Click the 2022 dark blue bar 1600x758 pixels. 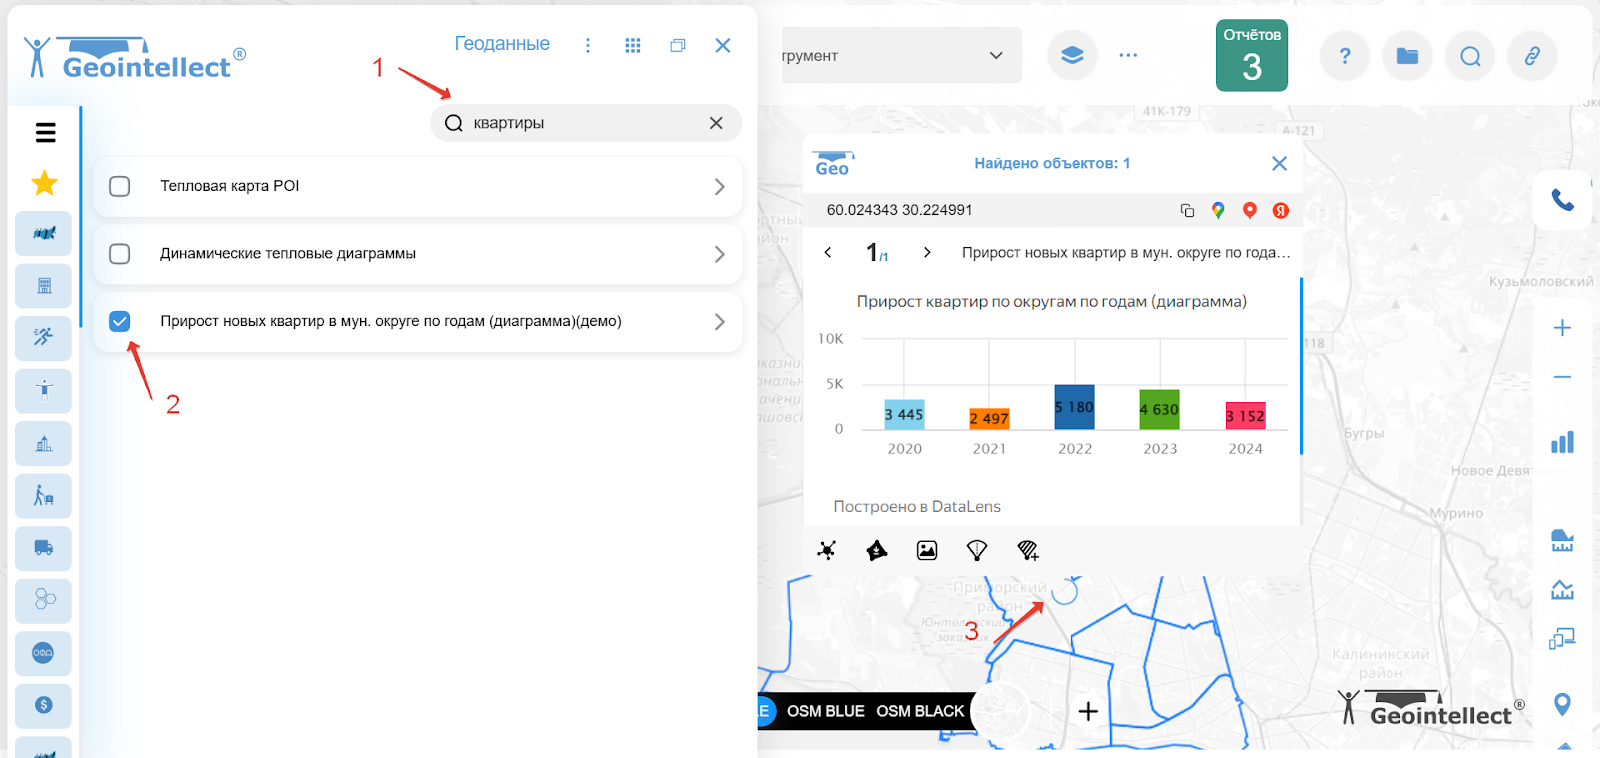(1075, 407)
